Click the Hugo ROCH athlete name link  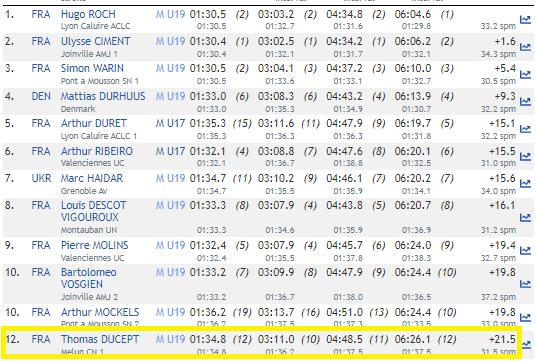pyautogui.click(x=88, y=14)
